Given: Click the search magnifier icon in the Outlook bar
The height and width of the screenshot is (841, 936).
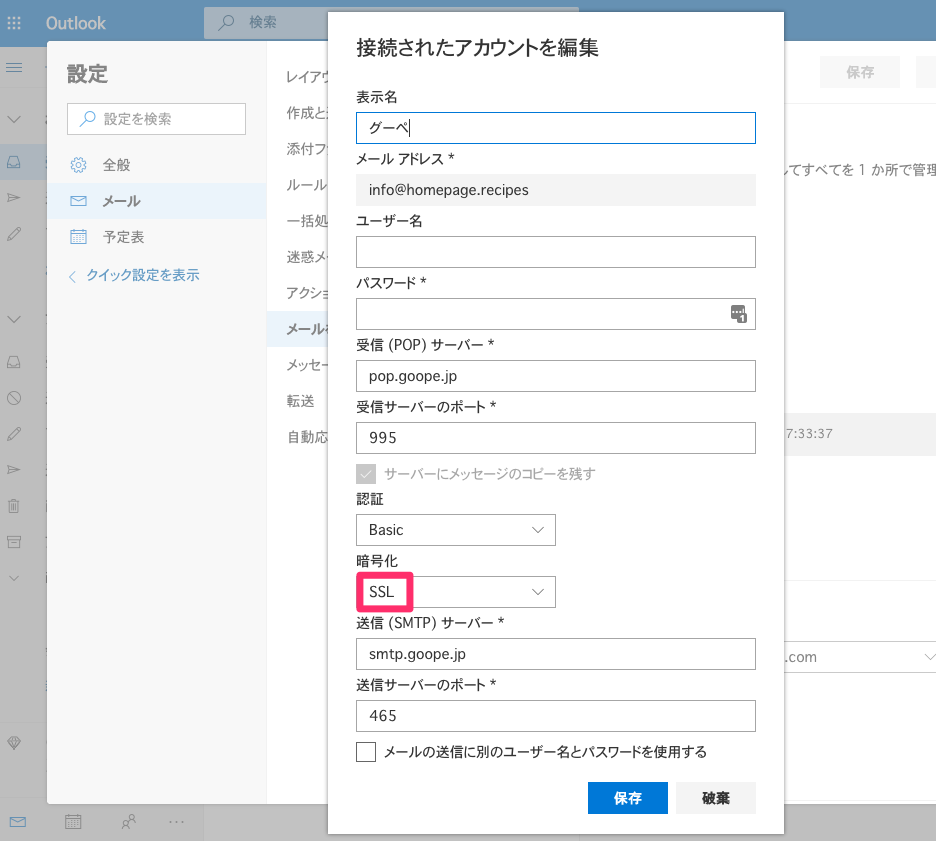Looking at the screenshot, I should 226,23.
